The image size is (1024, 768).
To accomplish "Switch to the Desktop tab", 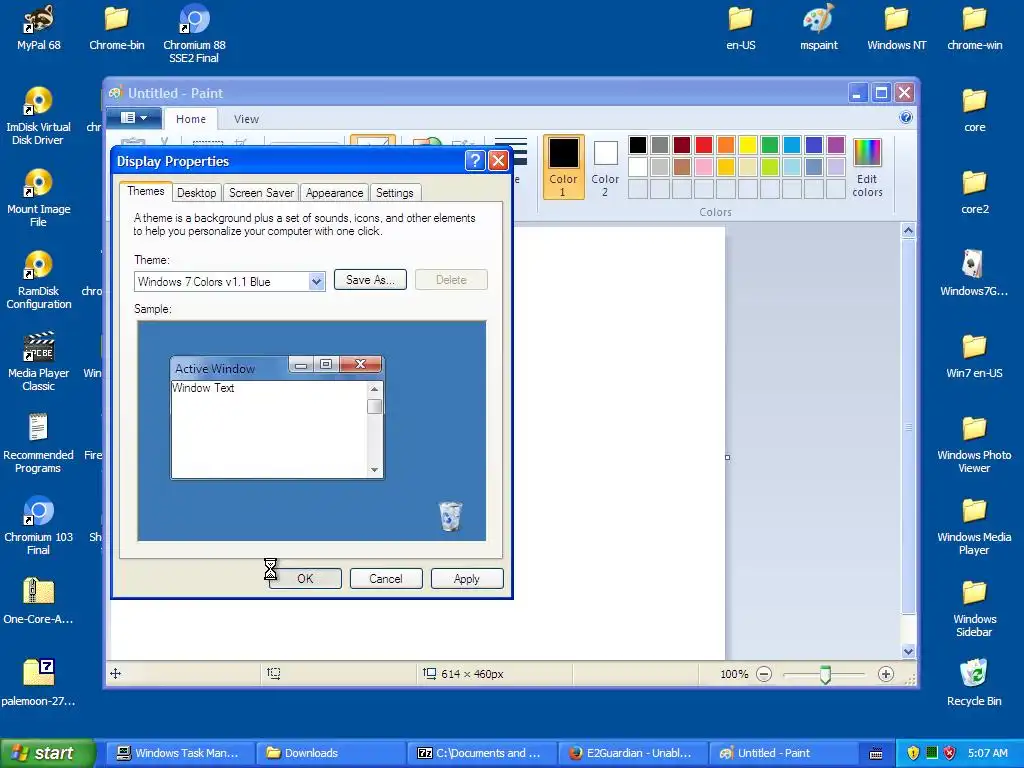I will point(197,193).
